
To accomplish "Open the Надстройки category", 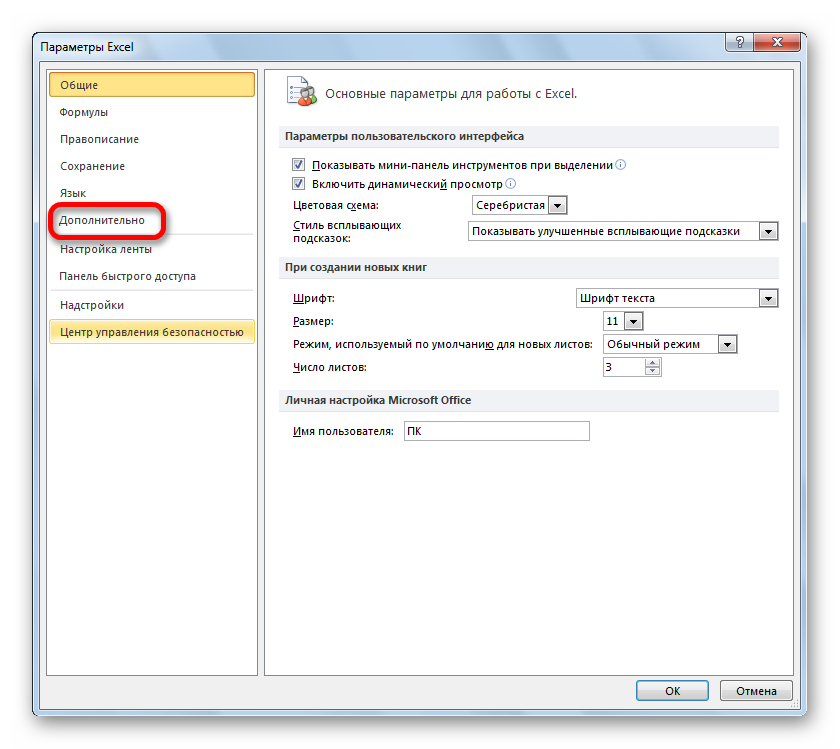I will coord(152,305).
